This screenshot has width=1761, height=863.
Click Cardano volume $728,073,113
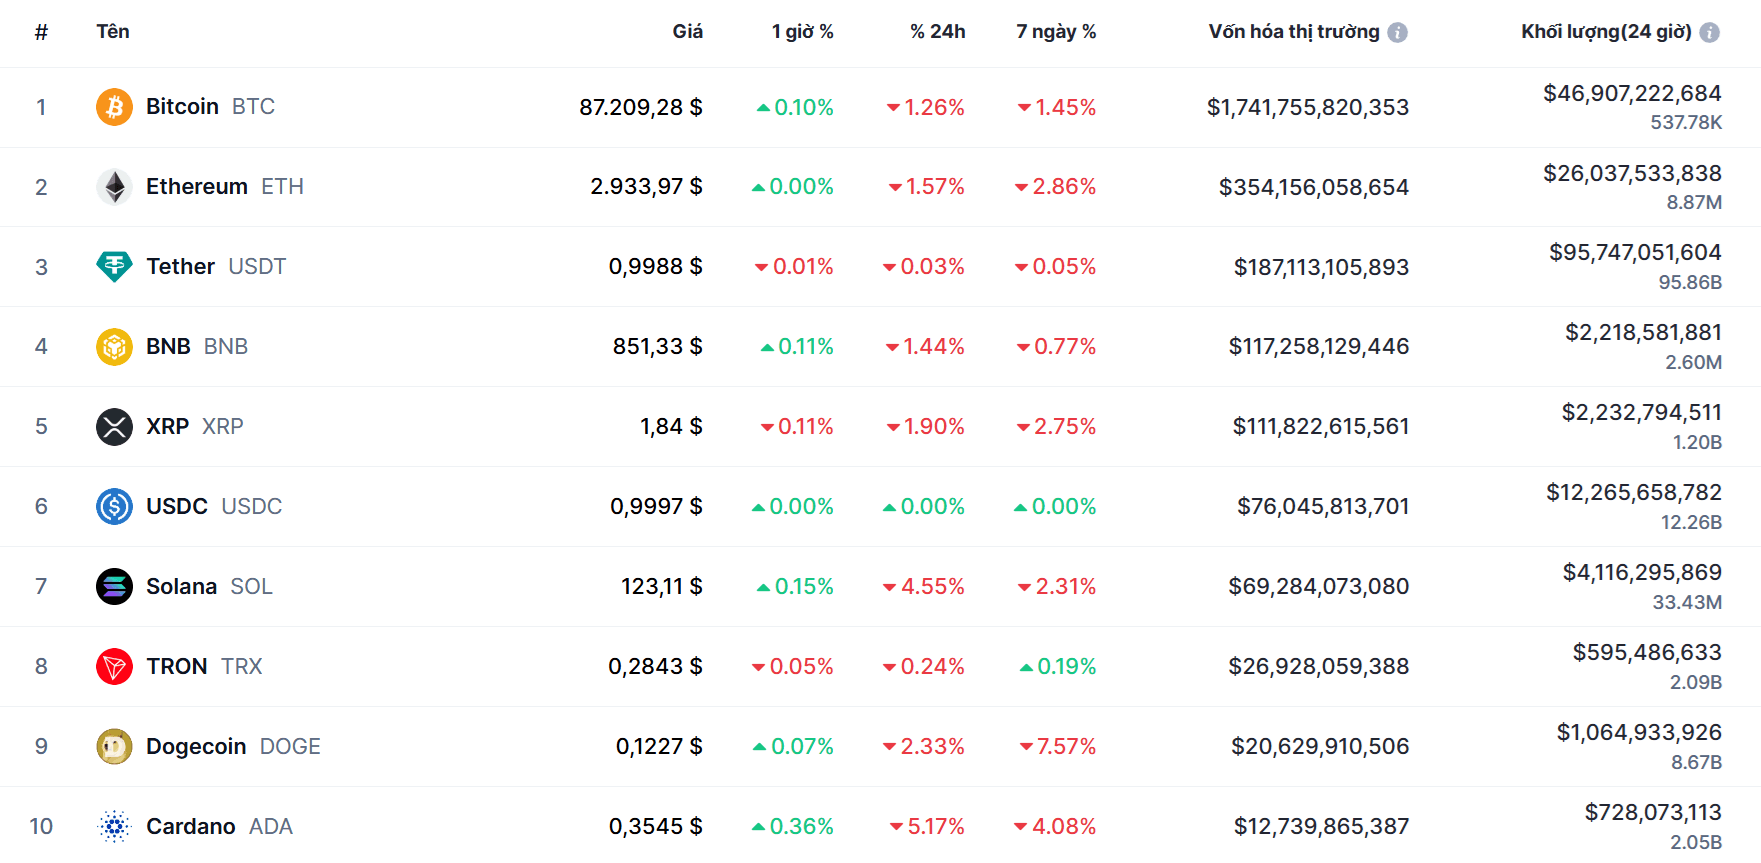tap(1653, 812)
